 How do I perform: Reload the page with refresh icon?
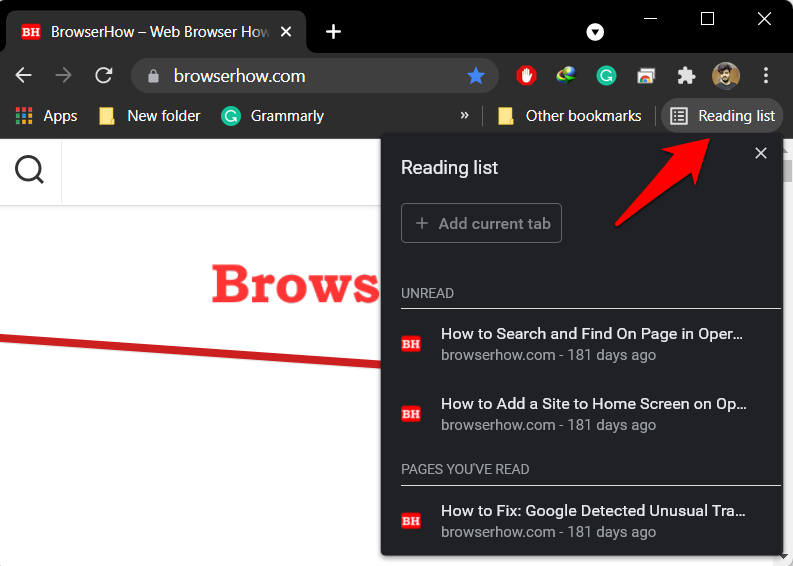(104, 76)
